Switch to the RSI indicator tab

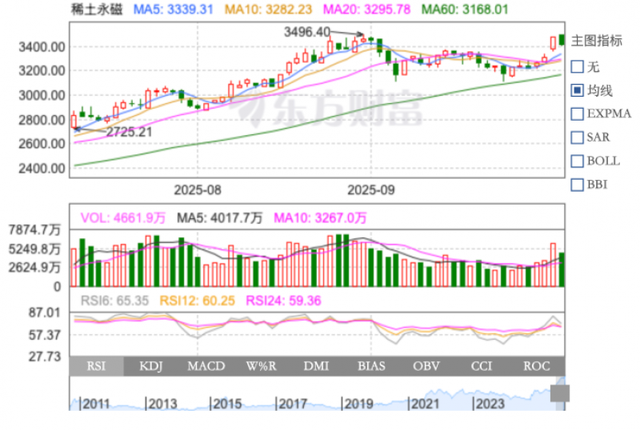tap(96, 366)
